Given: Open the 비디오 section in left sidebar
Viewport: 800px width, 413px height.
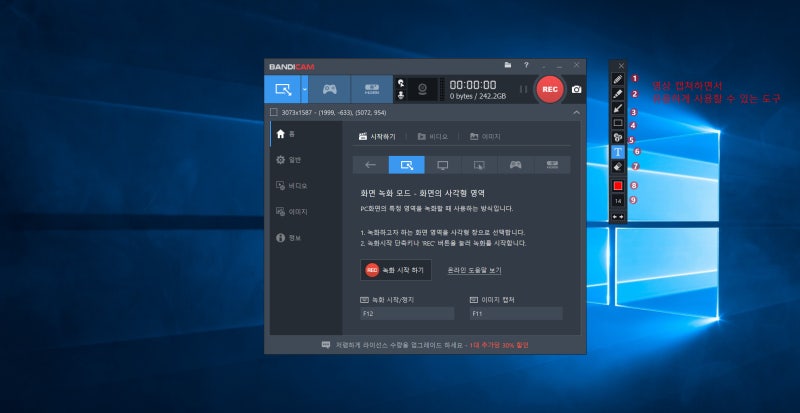Looking at the screenshot, I should 306,186.
